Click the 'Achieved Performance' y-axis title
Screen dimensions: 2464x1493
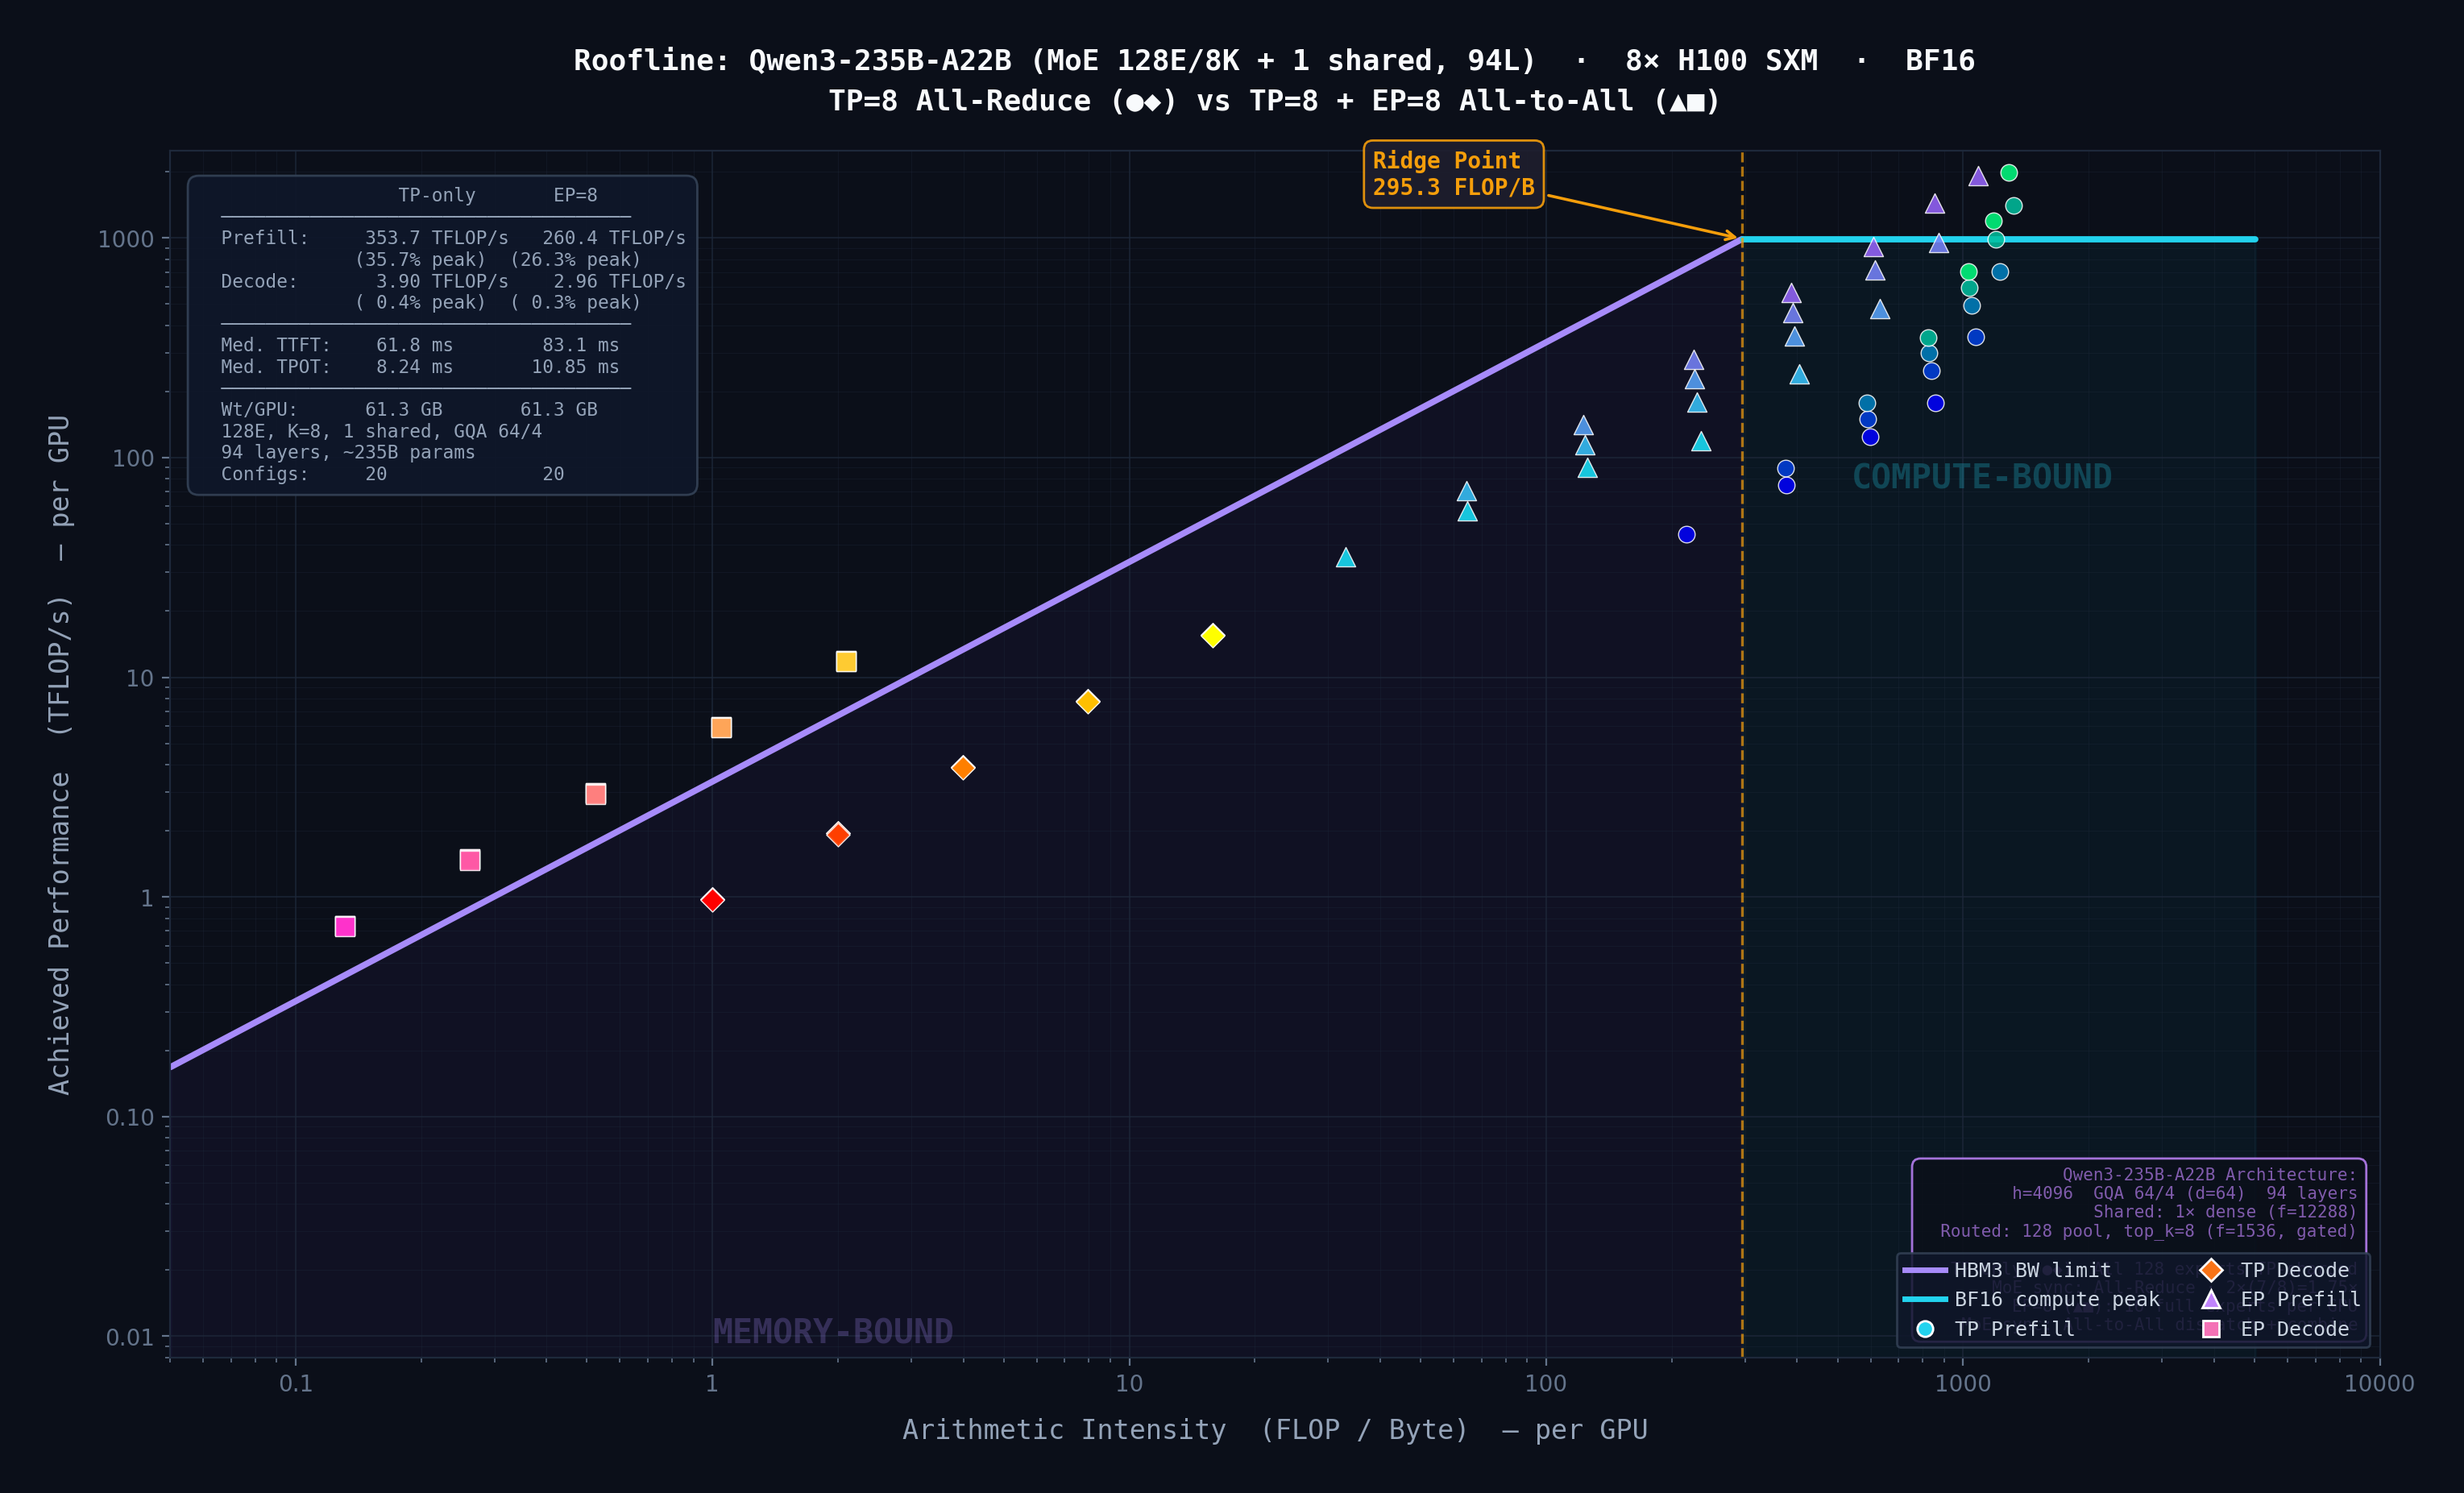coord(60,755)
